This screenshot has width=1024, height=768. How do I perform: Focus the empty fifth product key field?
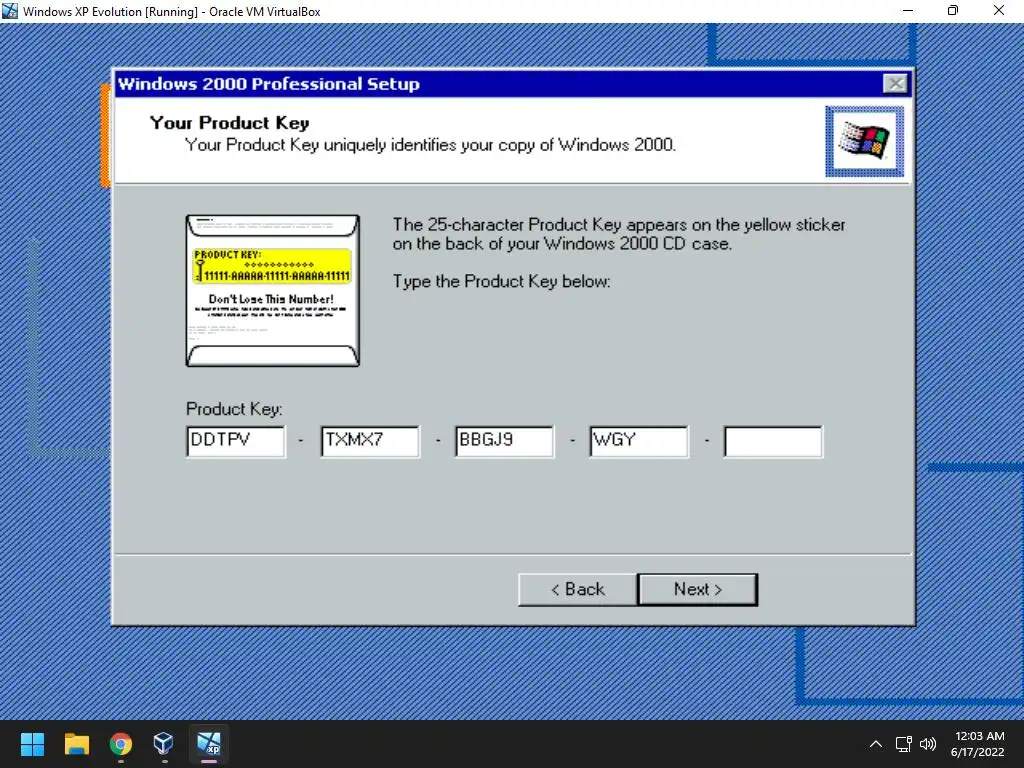[x=773, y=441]
